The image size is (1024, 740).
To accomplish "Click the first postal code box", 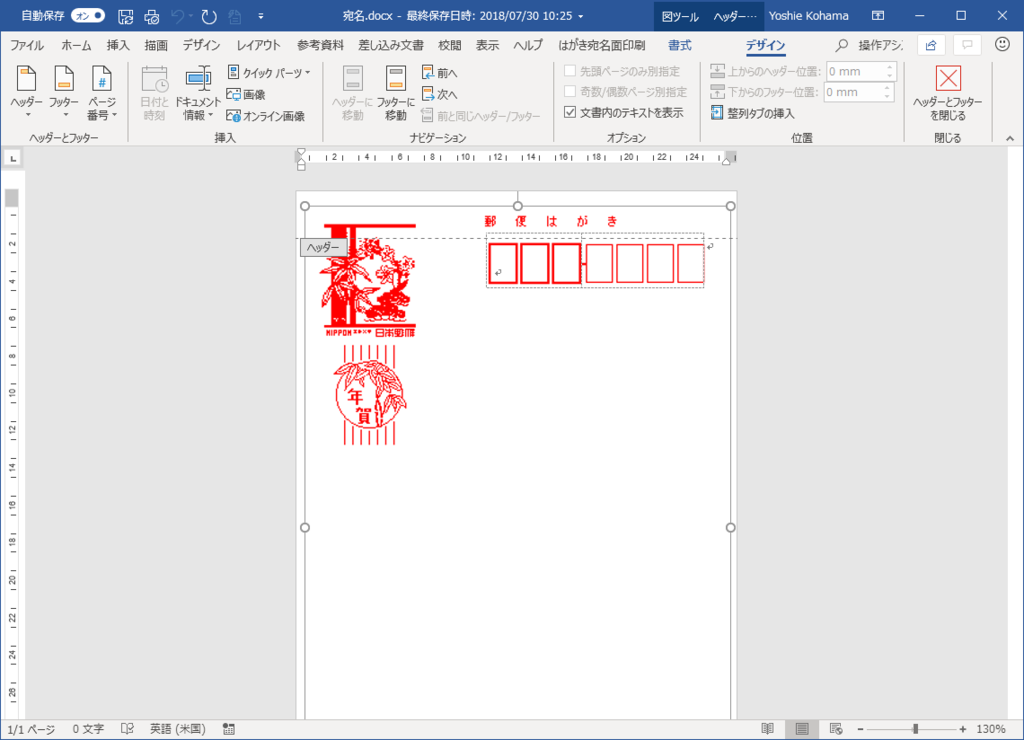I will coord(503,264).
